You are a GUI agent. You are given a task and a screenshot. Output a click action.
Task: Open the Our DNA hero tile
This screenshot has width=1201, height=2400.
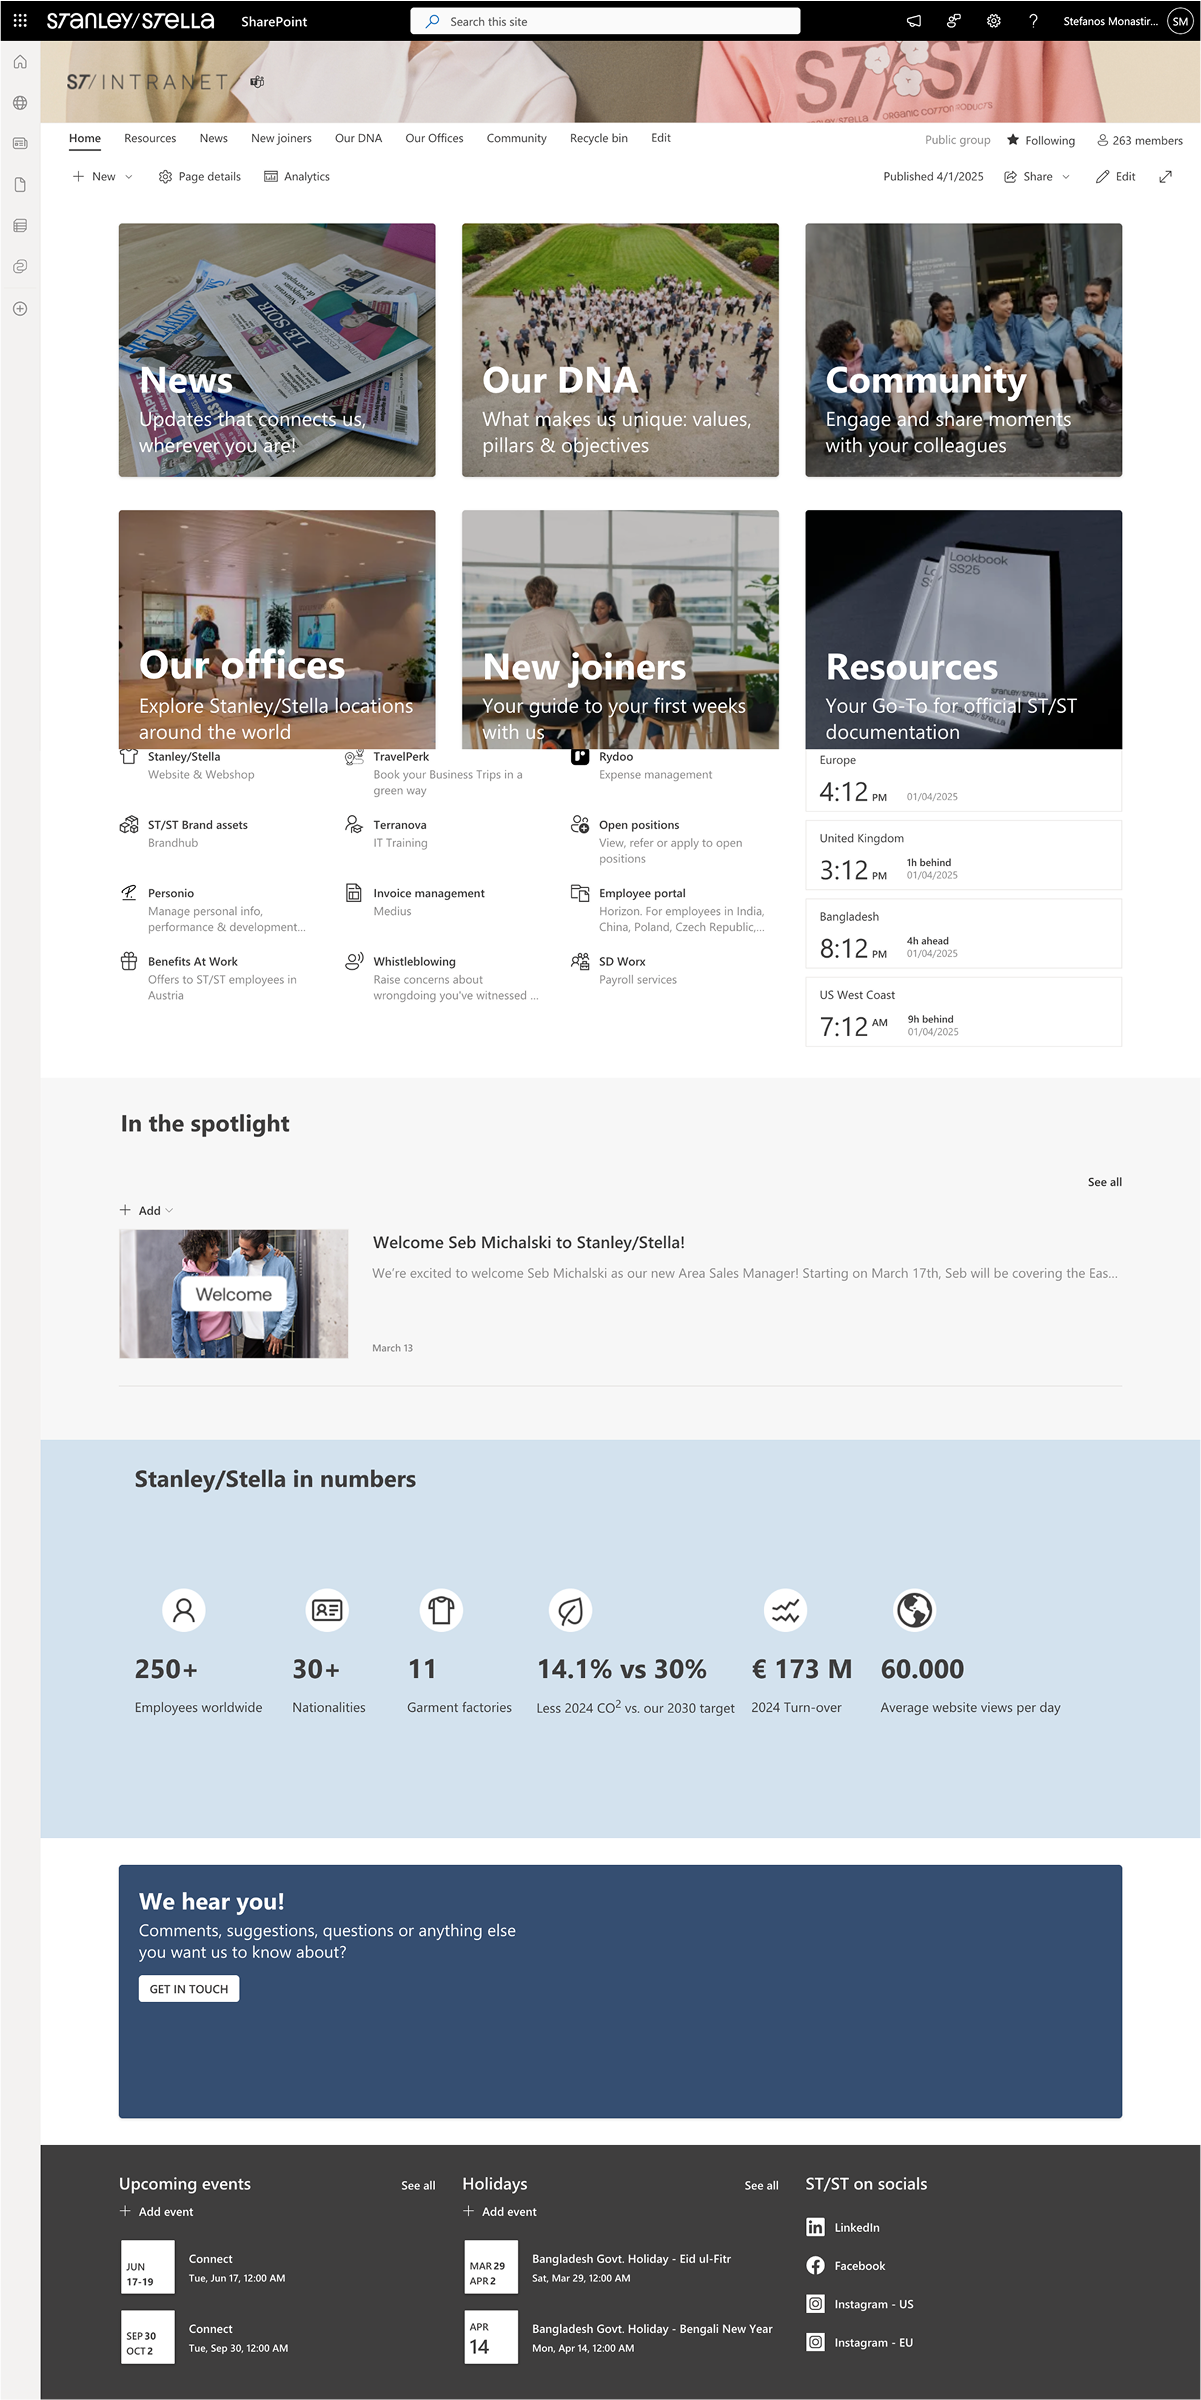(620, 350)
